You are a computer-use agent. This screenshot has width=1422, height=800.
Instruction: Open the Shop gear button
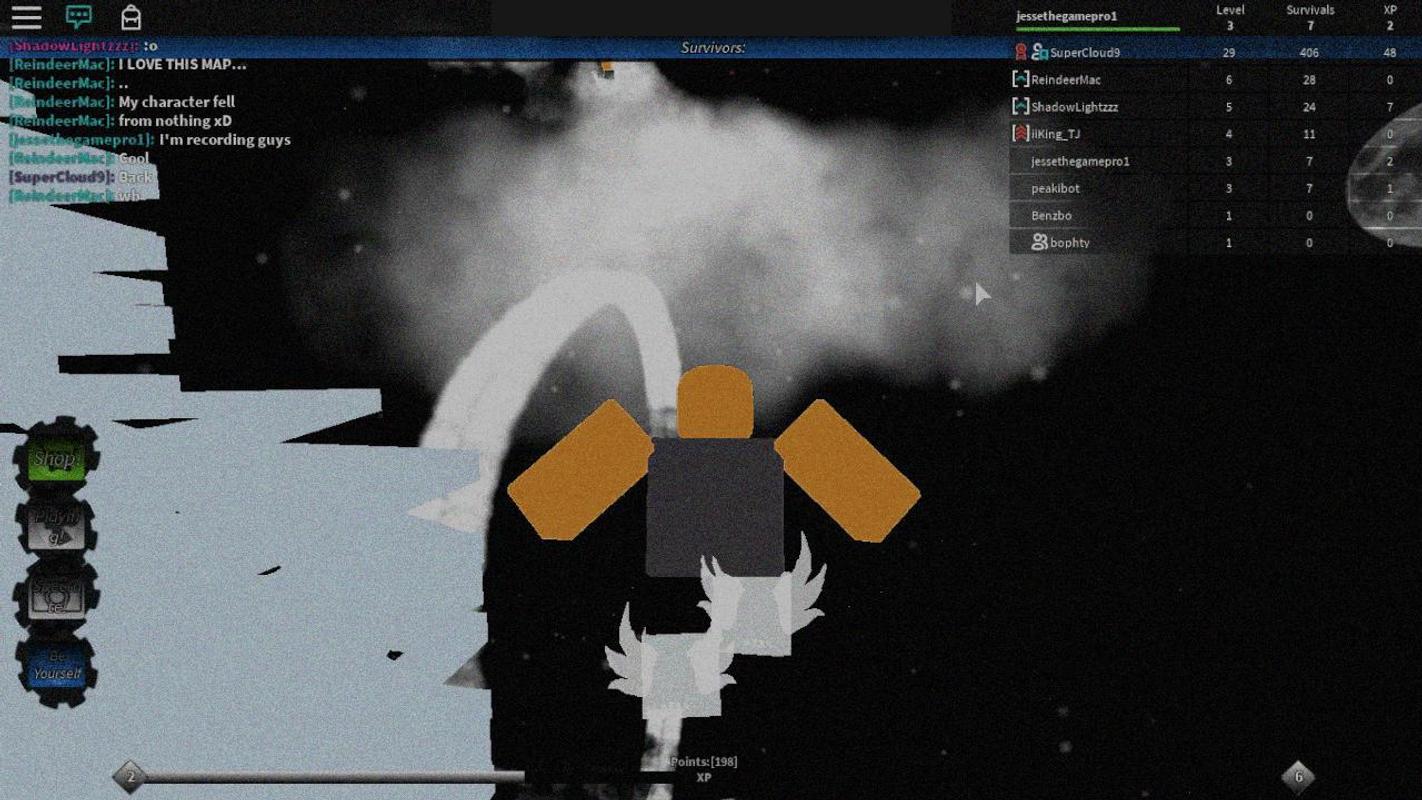pos(56,459)
